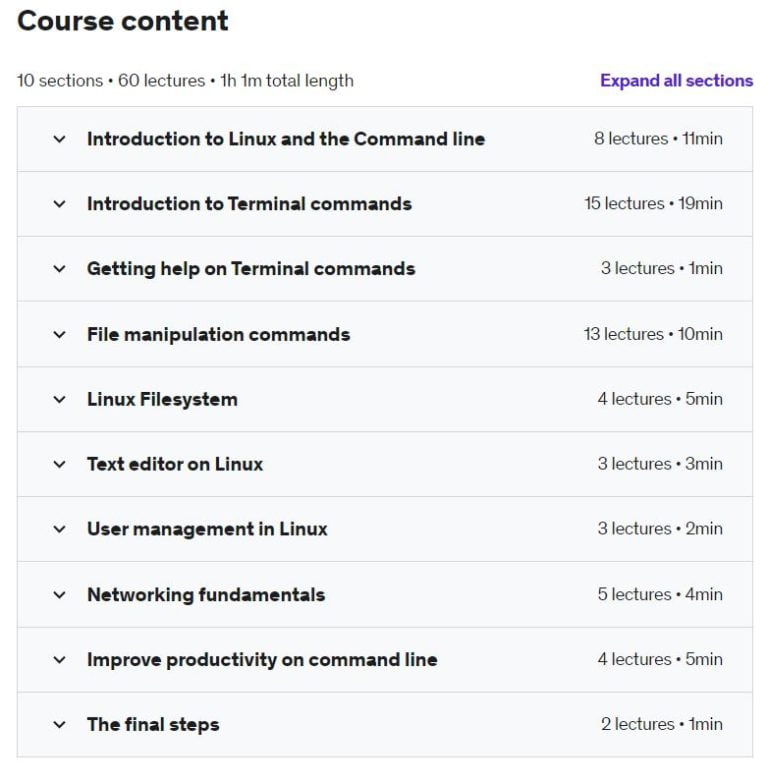Open chevron next to Networking fundamentals
The height and width of the screenshot is (781, 768).
pyautogui.click(x=59, y=595)
